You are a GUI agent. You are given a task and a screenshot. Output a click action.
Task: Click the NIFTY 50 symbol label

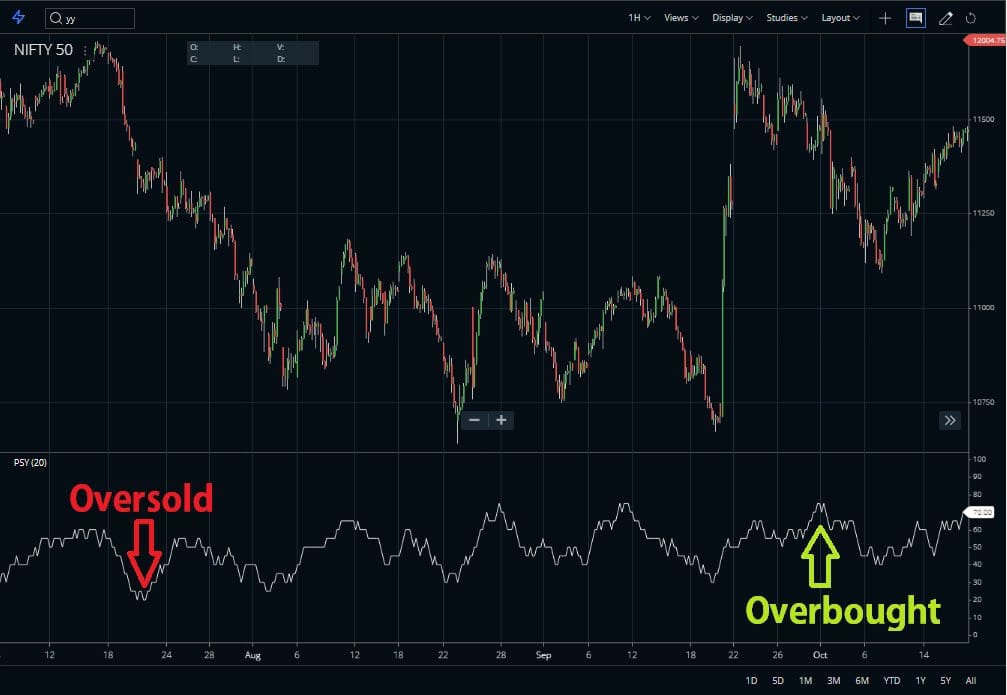pyautogui.click(x=44, y=50)
